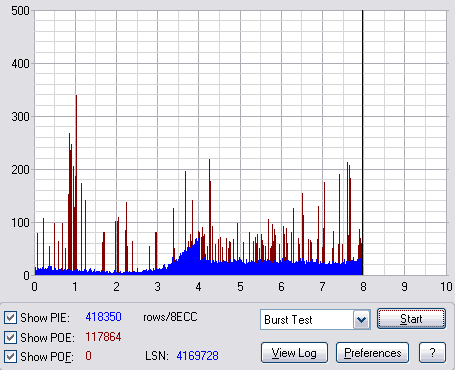
Task: Select the Burst Test combo box field
Action: point(315,320)
